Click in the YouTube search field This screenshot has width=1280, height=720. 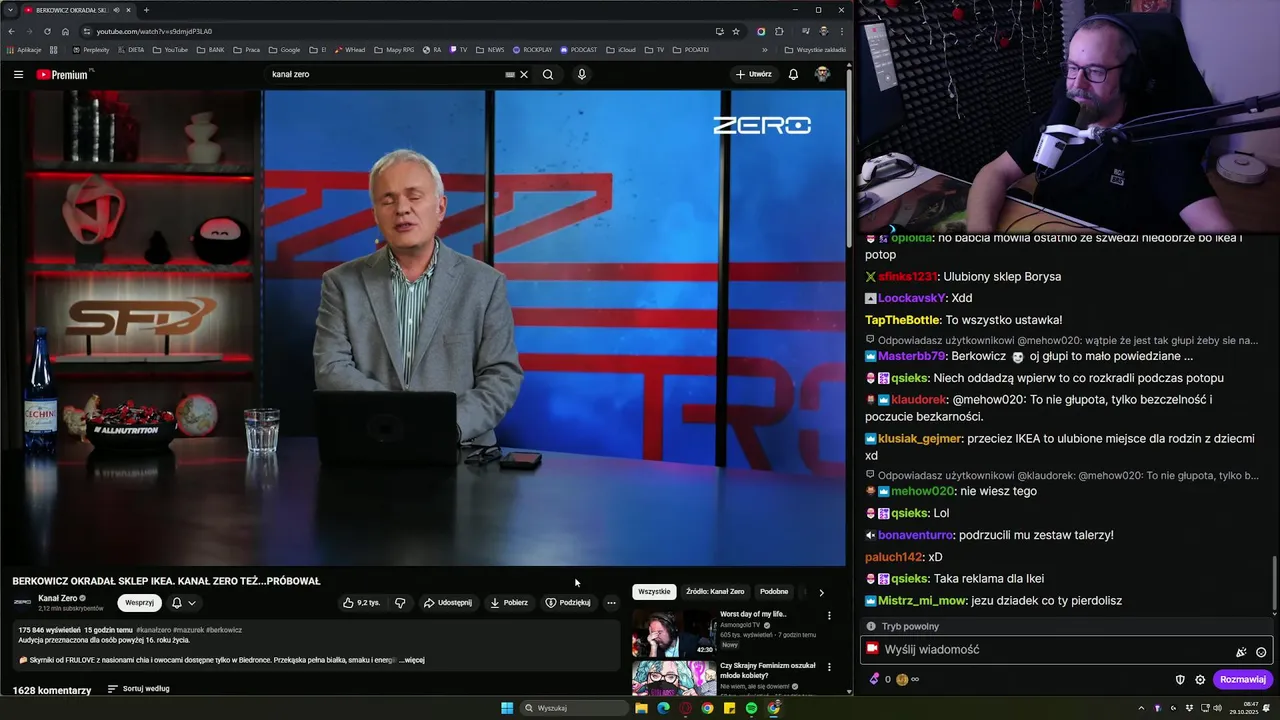[385, 74]
